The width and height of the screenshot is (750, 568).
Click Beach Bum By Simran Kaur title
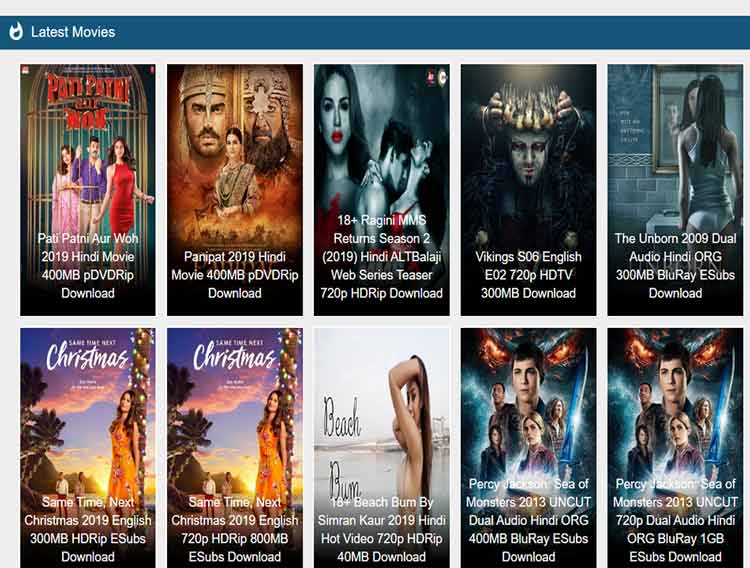[x=382, y=529]
